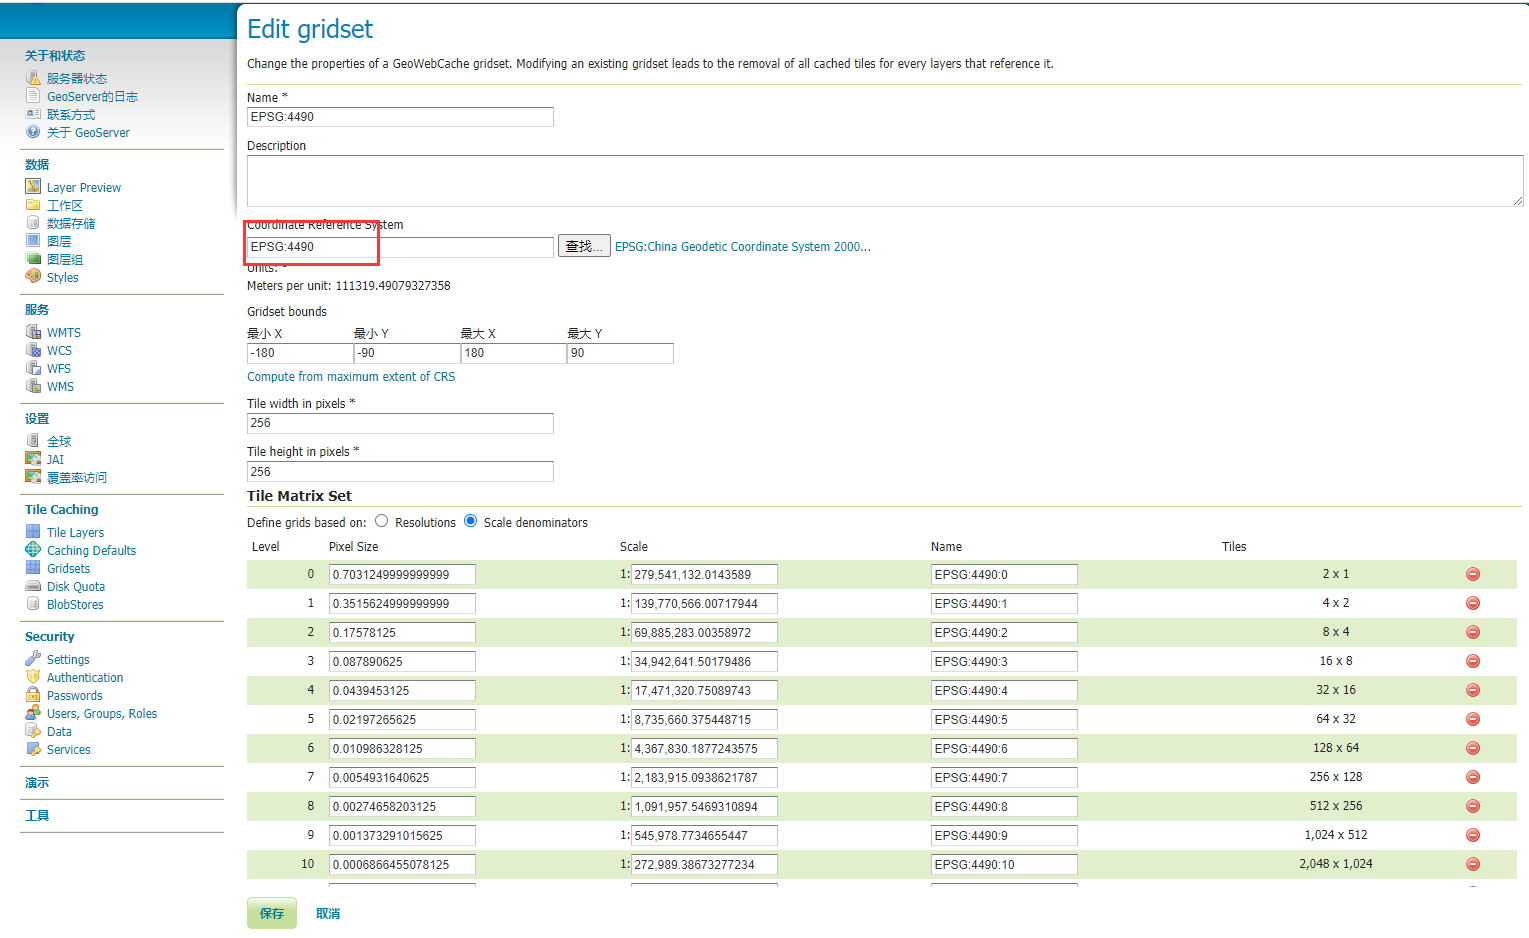The image size is (1529, 938).
Task: Focus the Tile width in pixels field
Action: [400, 423]
